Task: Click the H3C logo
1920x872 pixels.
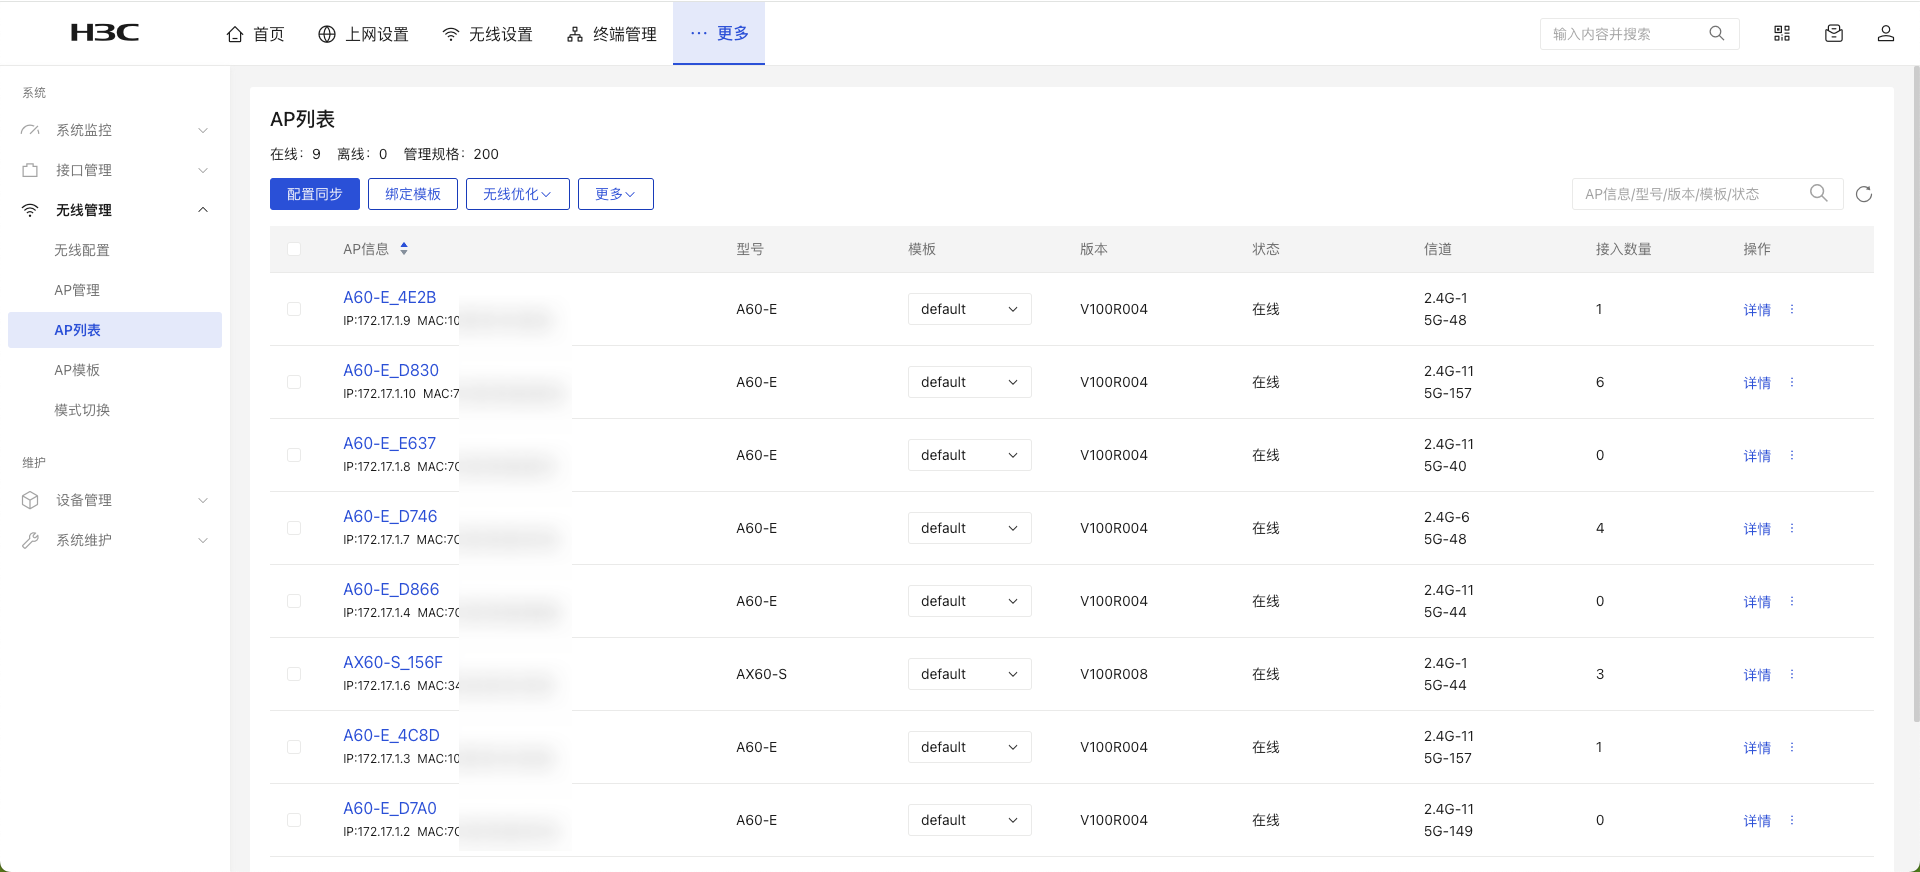Action: pyautogui.click(x=105, y=33)
